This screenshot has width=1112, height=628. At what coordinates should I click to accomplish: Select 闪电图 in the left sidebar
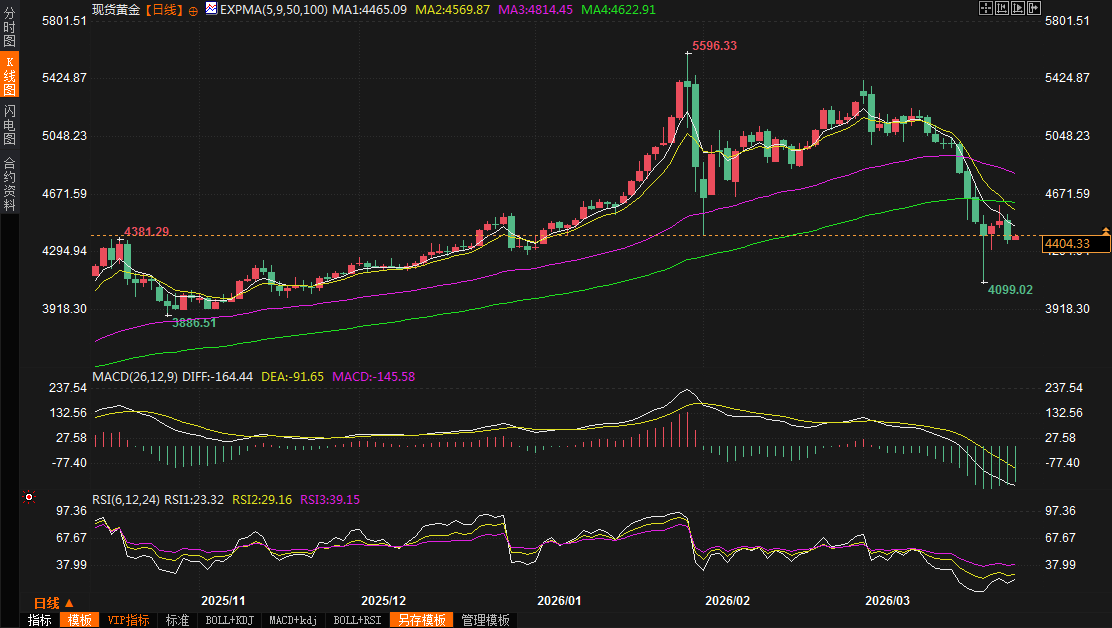9,125
